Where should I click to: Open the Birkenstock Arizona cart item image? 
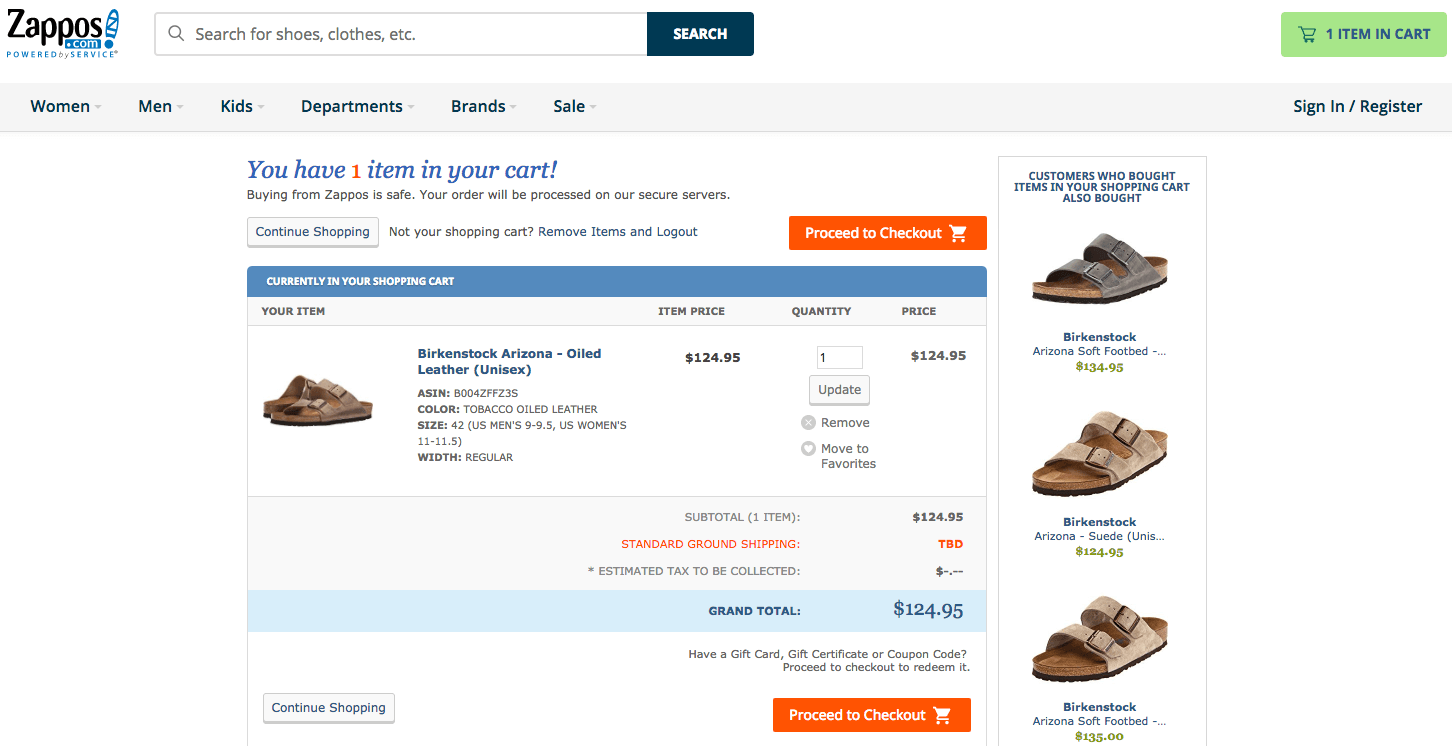click(318, 400)
